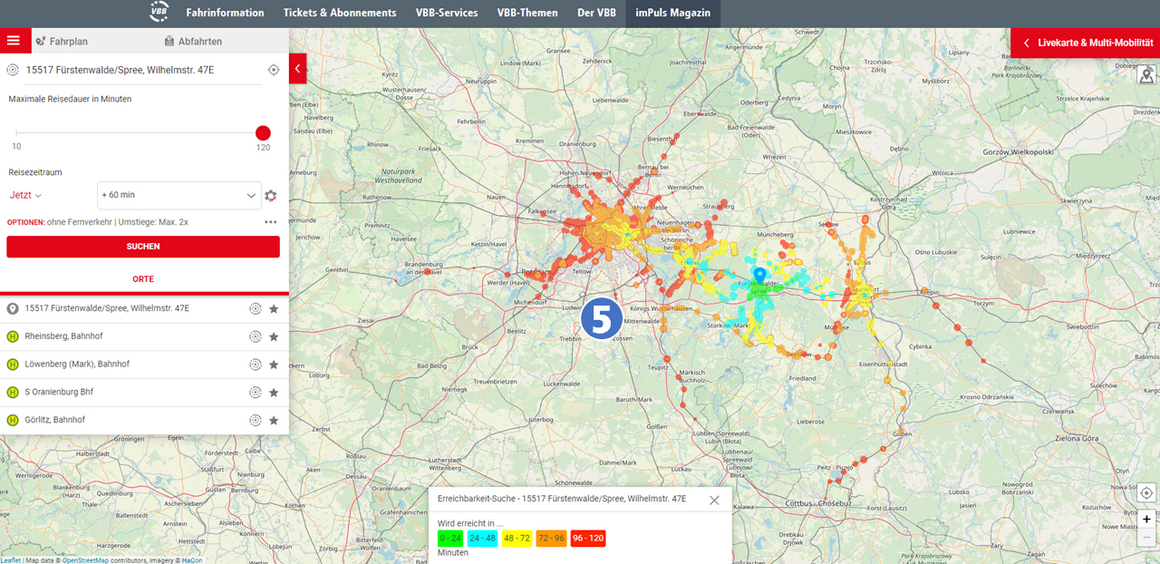Star the S Oranienburg Bhf entry
Image resolution: width=1160 pixels, height=564 pixels.
tap(274, 392)
